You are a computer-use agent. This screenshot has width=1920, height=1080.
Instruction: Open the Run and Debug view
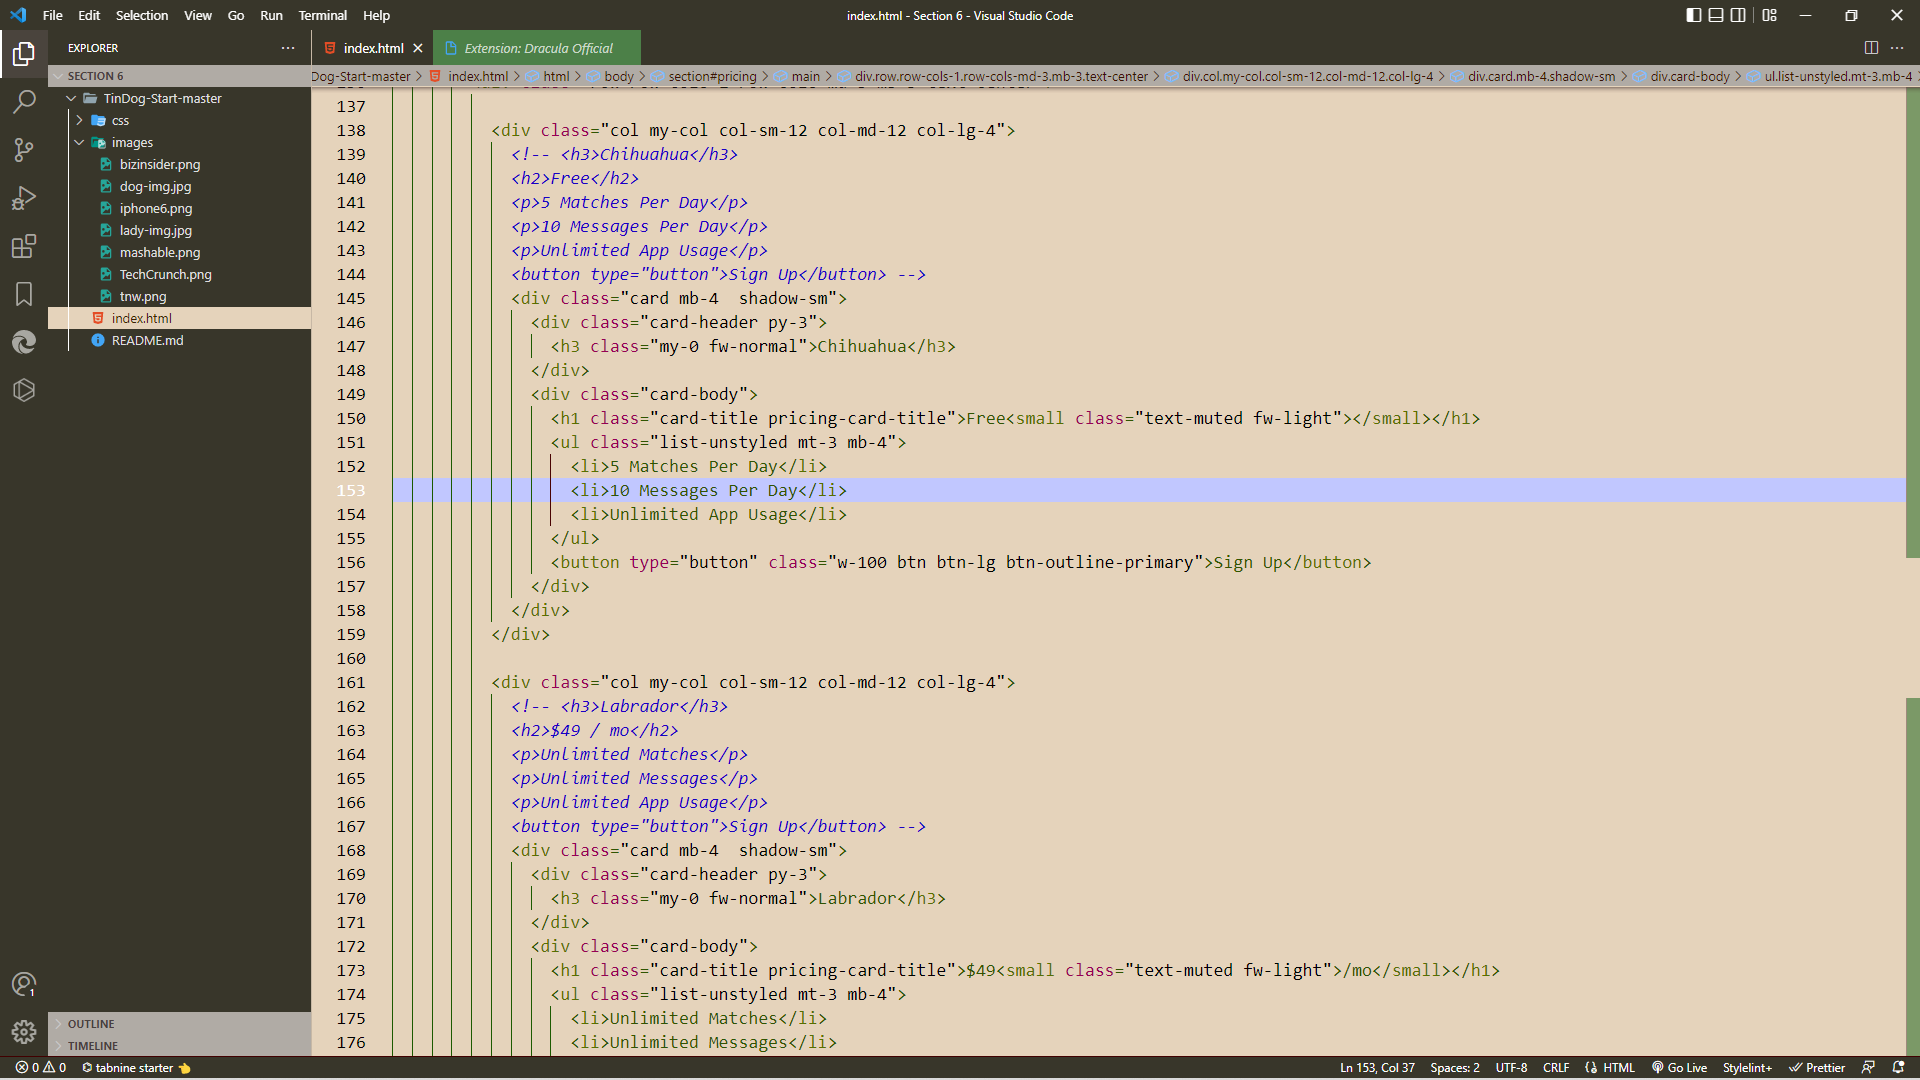(x=24, y=197)
